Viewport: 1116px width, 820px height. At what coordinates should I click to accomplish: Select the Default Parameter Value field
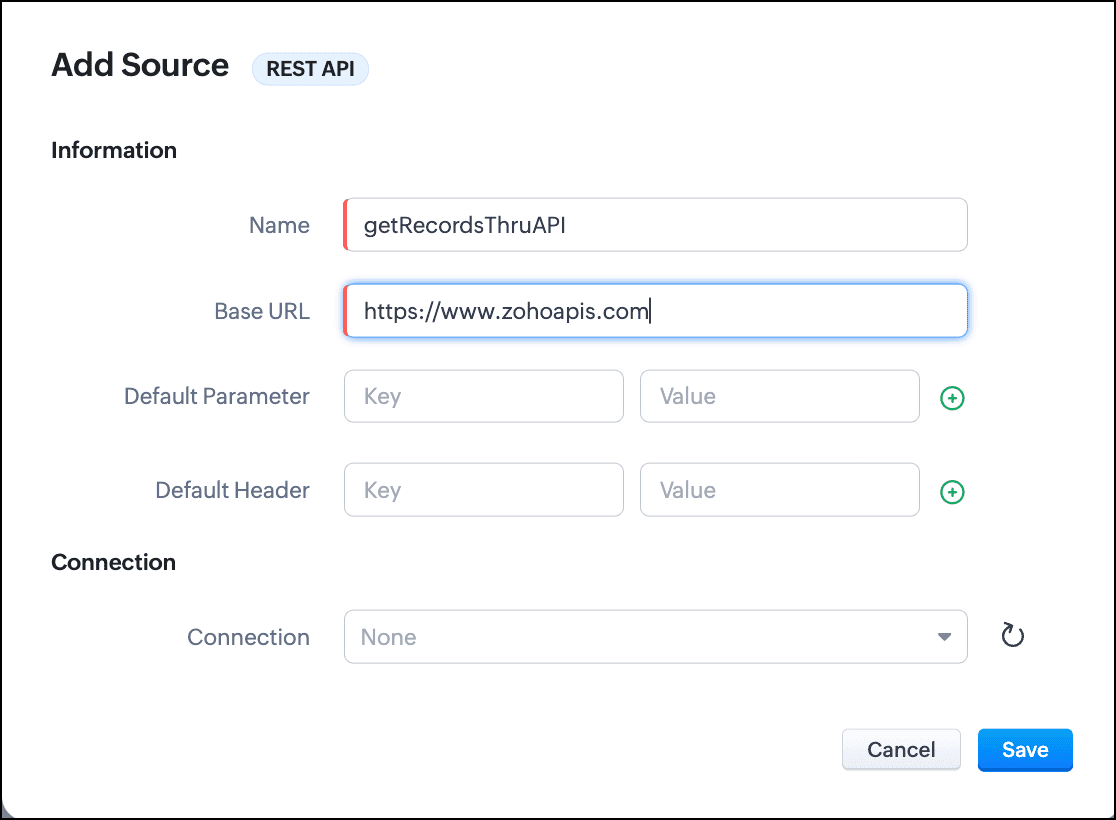pyautogui.click(x=780, y=396)
